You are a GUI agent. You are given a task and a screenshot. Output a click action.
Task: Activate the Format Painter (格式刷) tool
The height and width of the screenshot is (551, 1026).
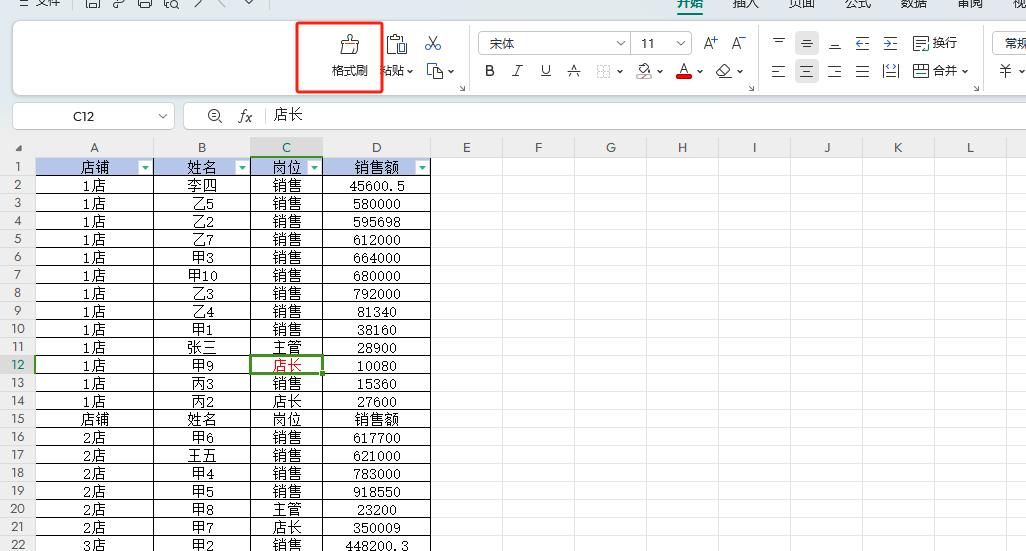point(349,56)
